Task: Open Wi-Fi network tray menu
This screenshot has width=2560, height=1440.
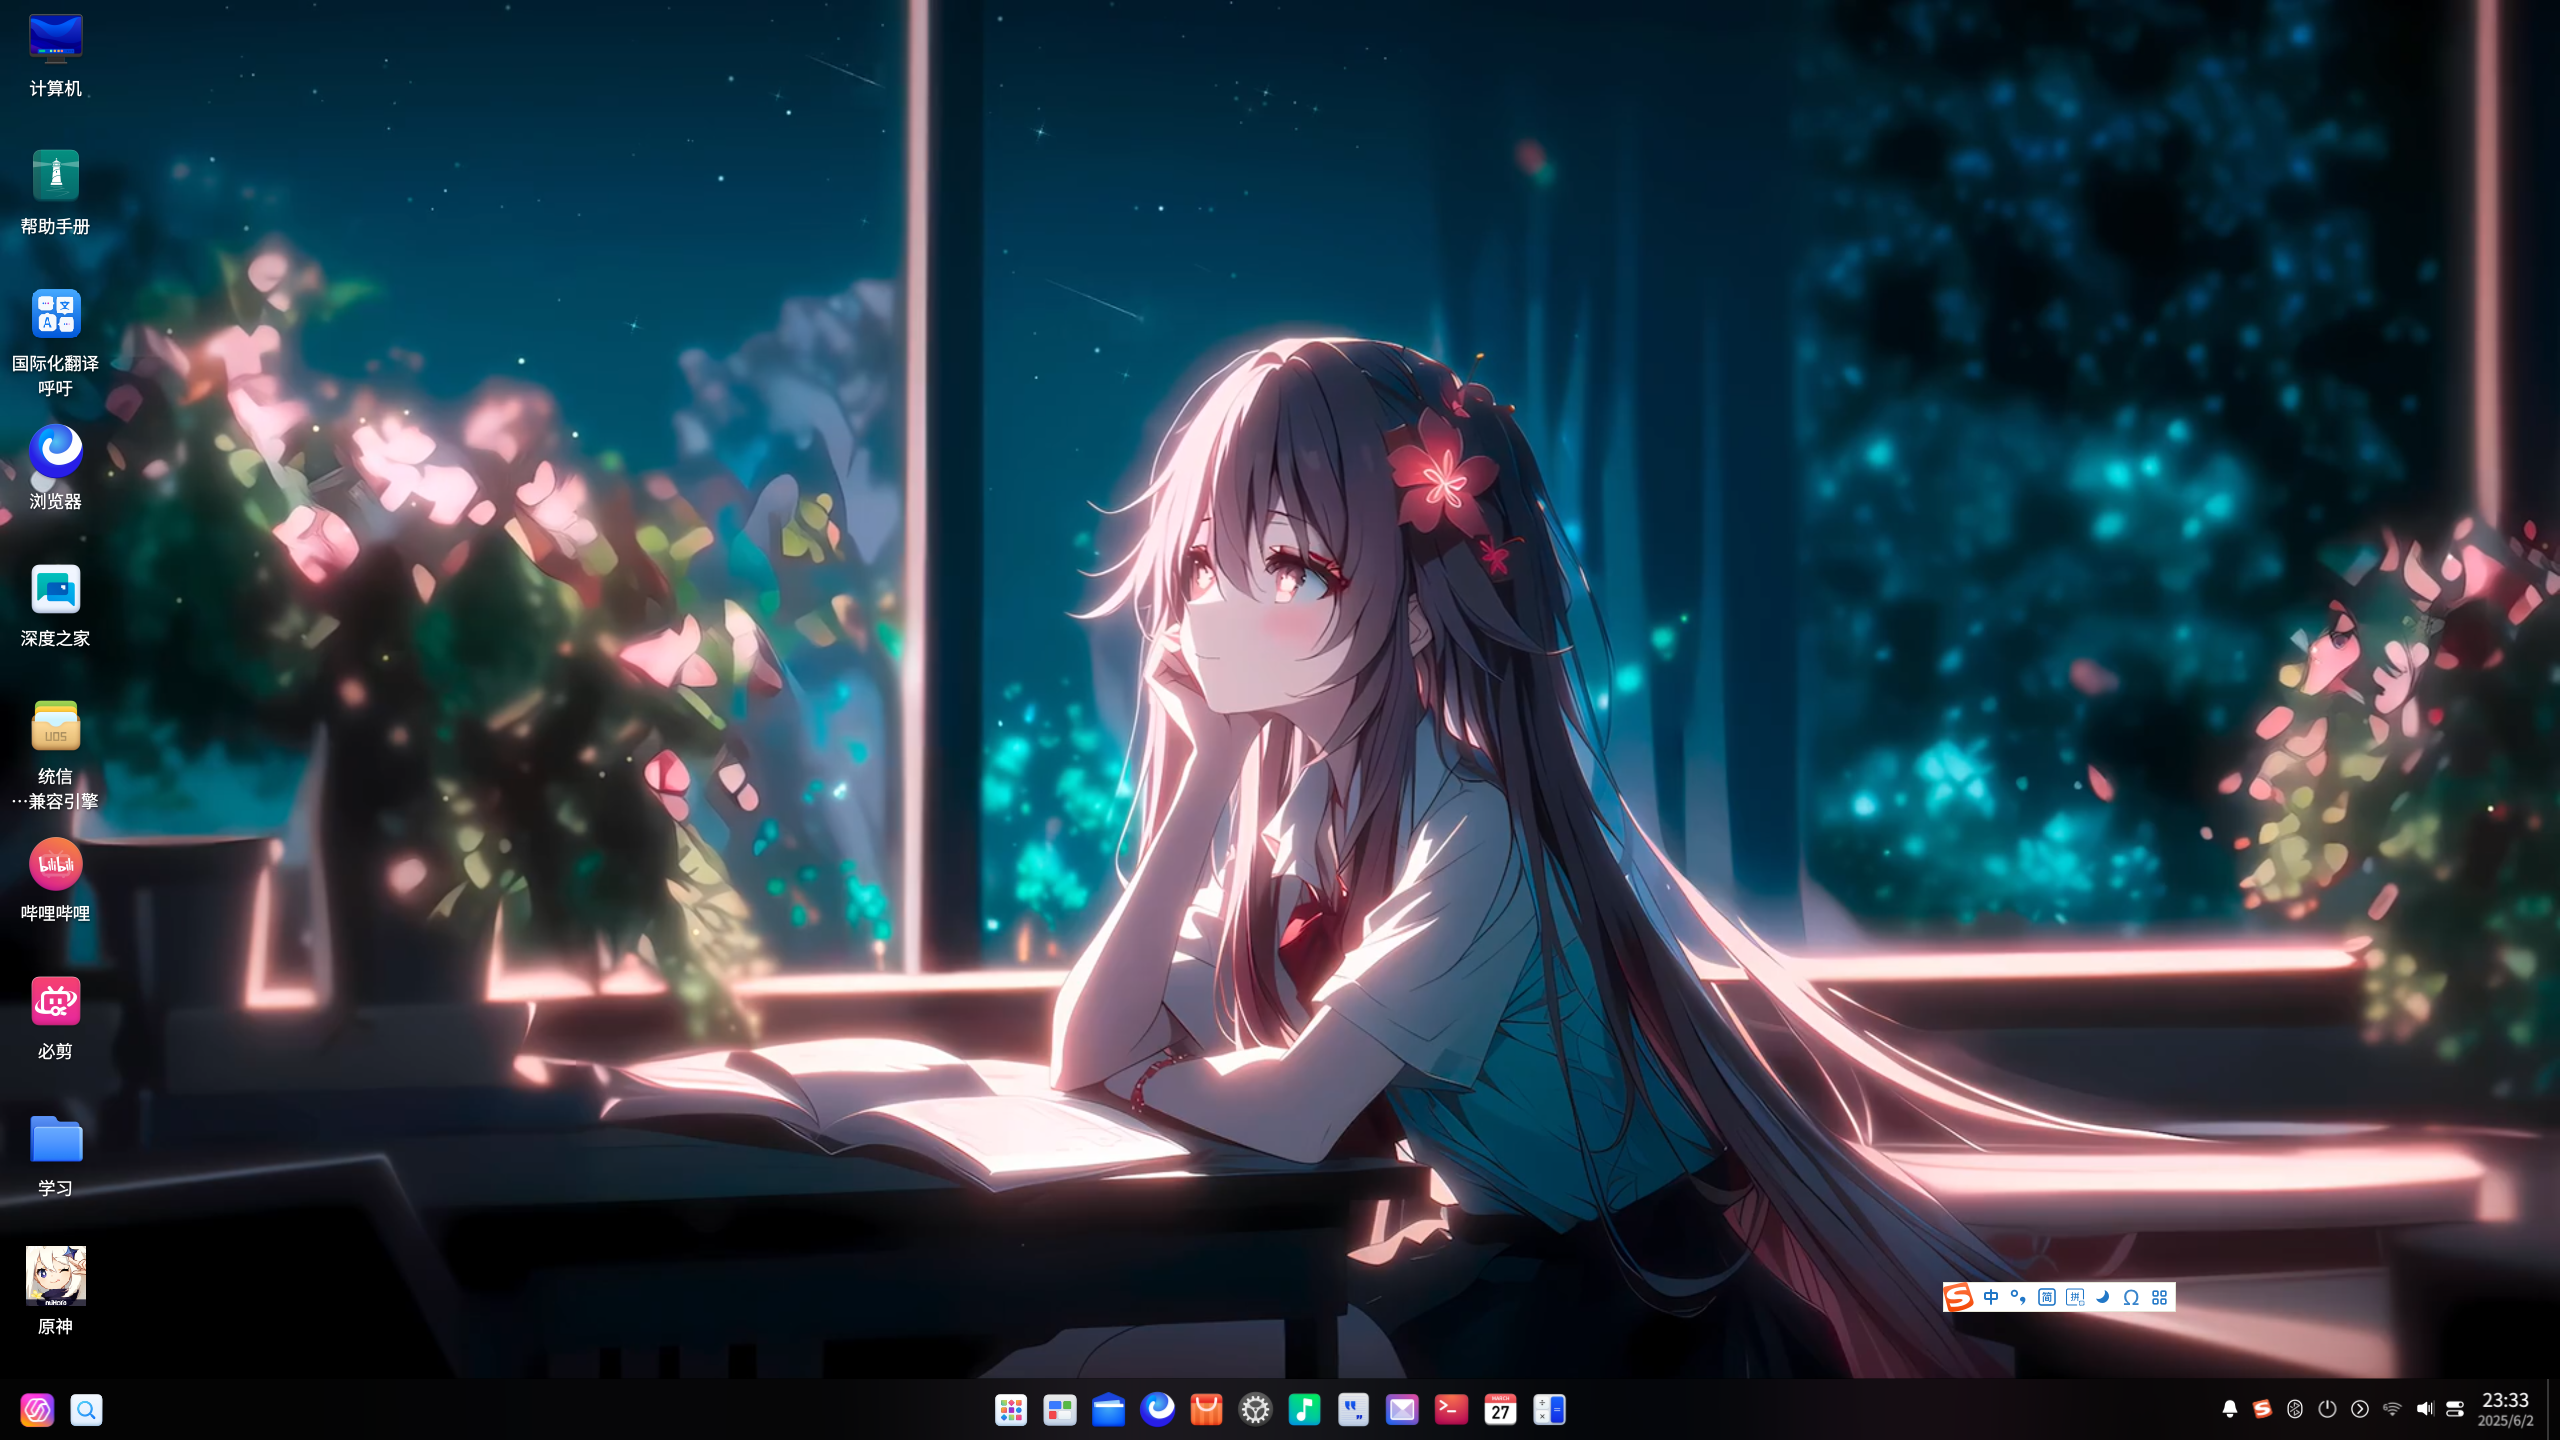Action: (2392, 1409)
